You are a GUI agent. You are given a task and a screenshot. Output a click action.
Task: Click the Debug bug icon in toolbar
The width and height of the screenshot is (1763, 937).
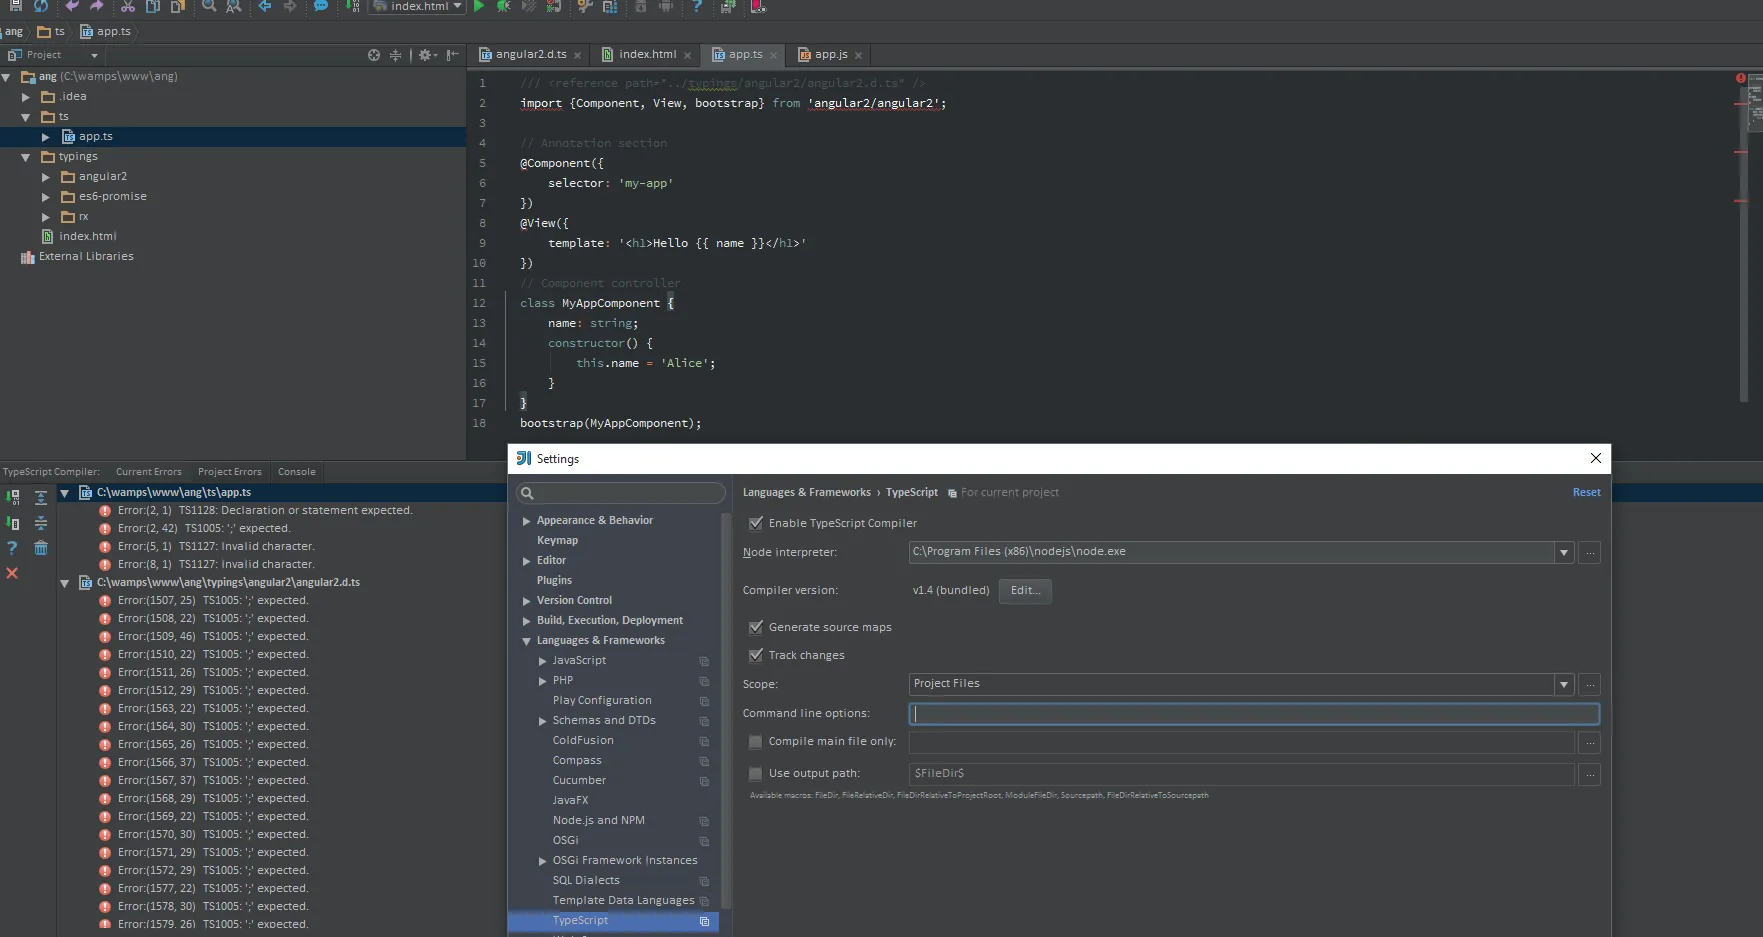tap(503, 6)
